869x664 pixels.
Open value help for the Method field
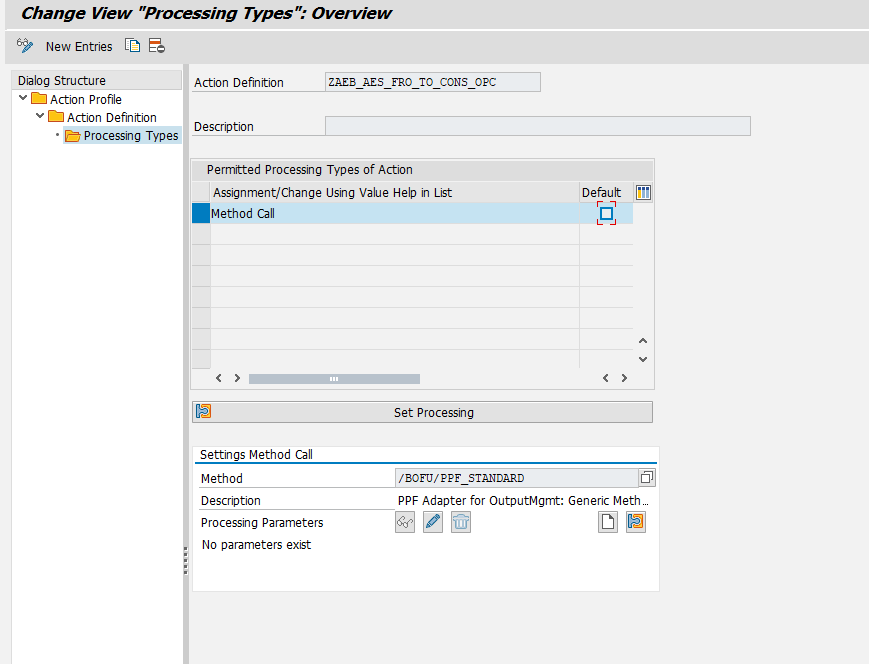(x=647, y=477)
